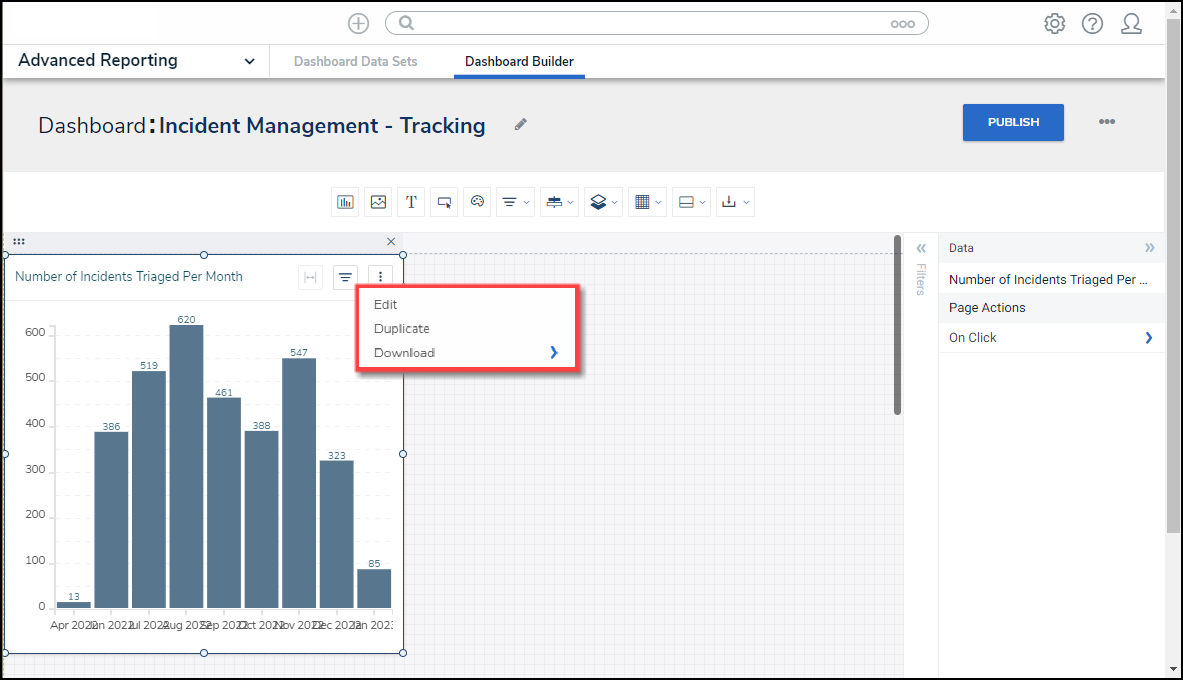Switch to the Dashboard Data Sets tab
This screenshot has height=680, width=1183.
[355, 62]
